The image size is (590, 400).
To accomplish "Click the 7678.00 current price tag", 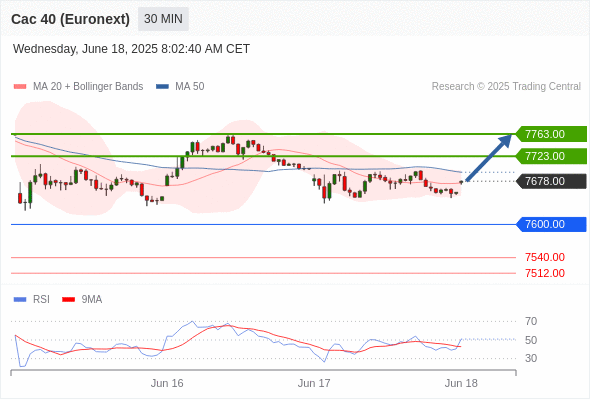I will tap(551, 181).
